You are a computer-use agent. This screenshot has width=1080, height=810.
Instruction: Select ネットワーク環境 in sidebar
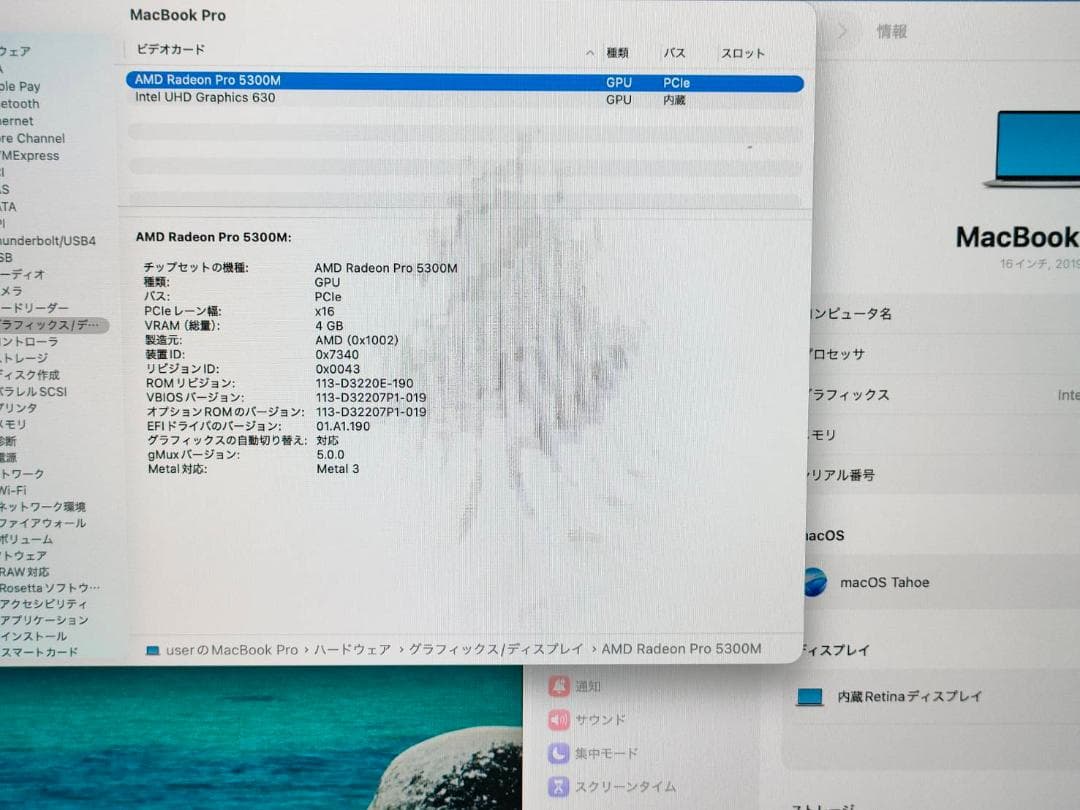43,507
